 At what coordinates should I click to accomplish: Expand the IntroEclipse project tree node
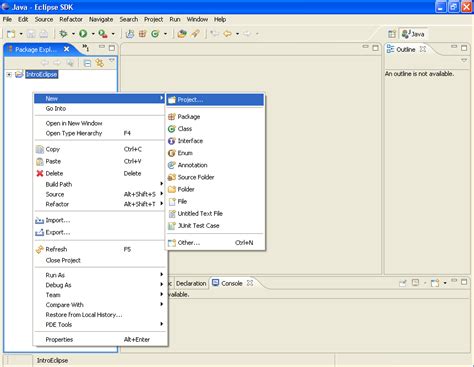pyautogui.click(x=9, y=74)
